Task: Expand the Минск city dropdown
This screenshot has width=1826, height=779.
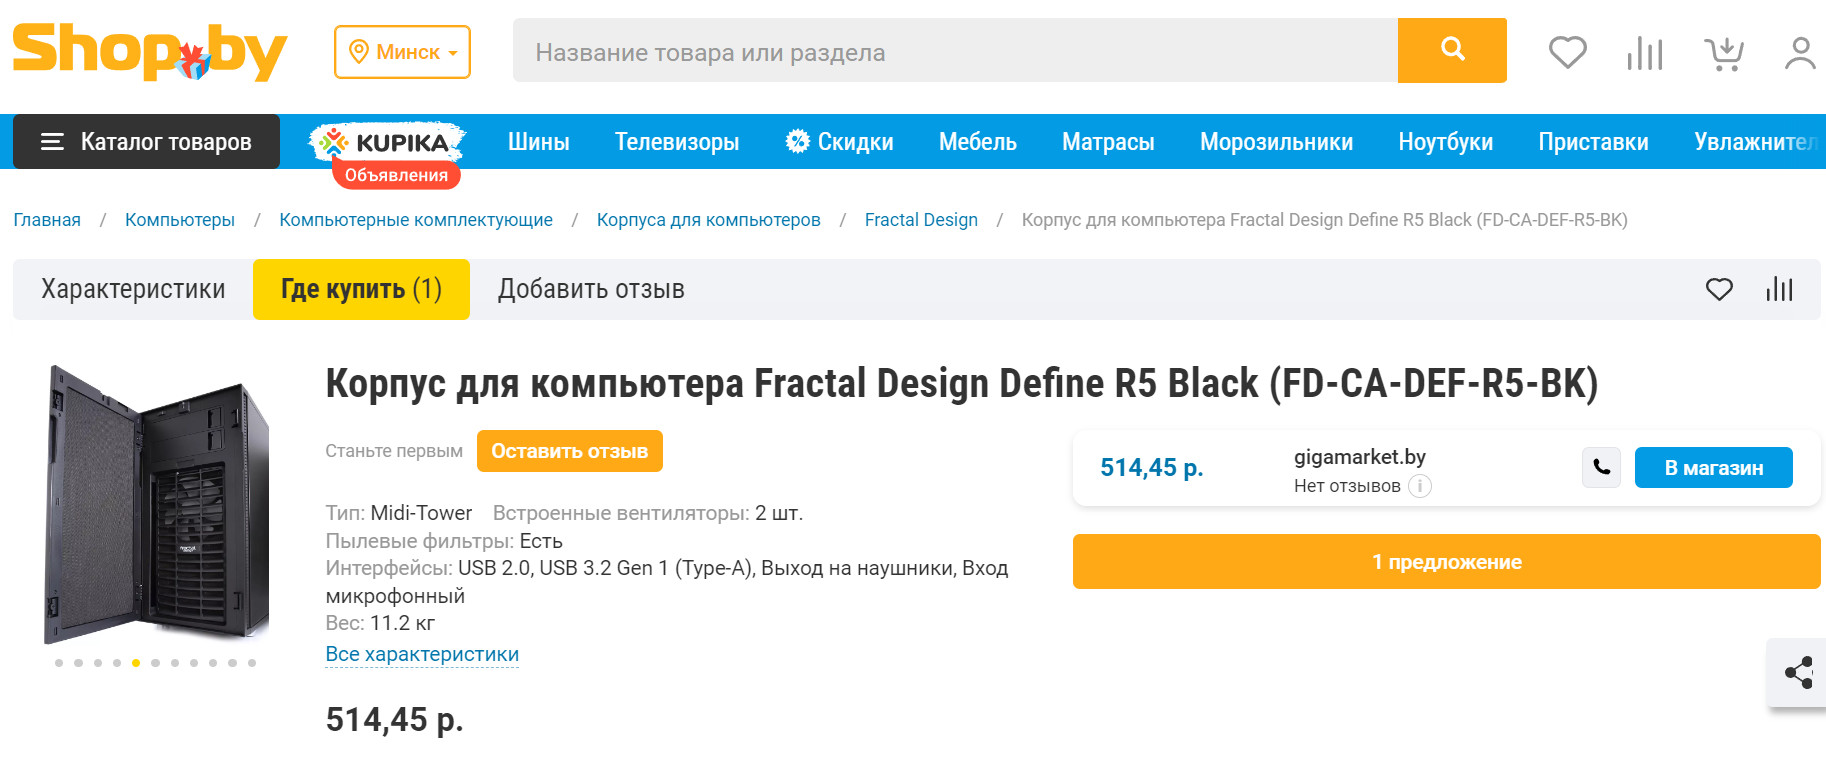Action: [402, 52]
